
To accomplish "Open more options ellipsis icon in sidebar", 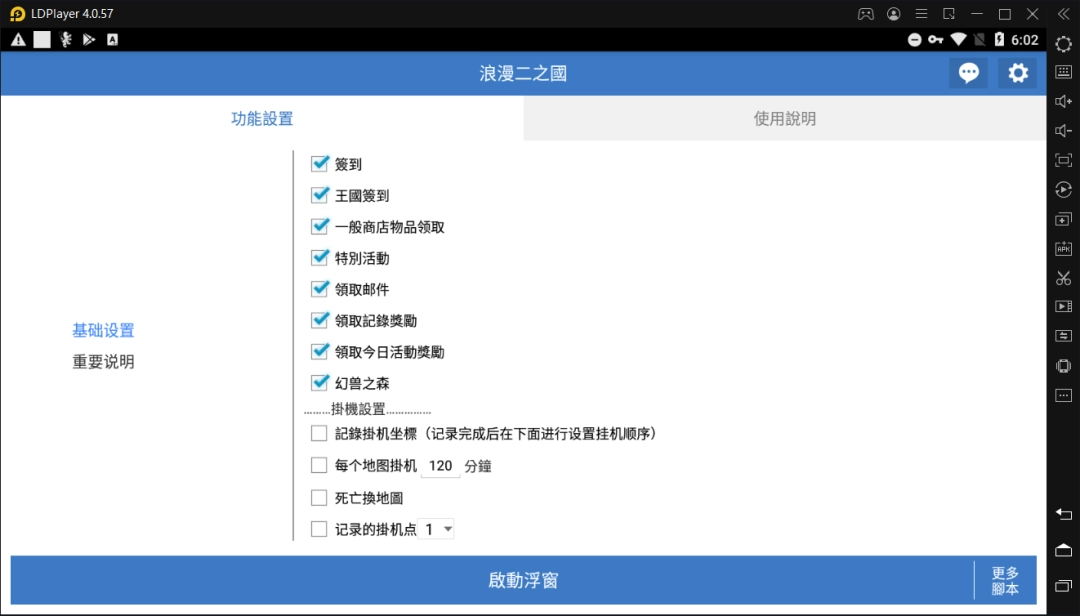I will point(1063,396).
